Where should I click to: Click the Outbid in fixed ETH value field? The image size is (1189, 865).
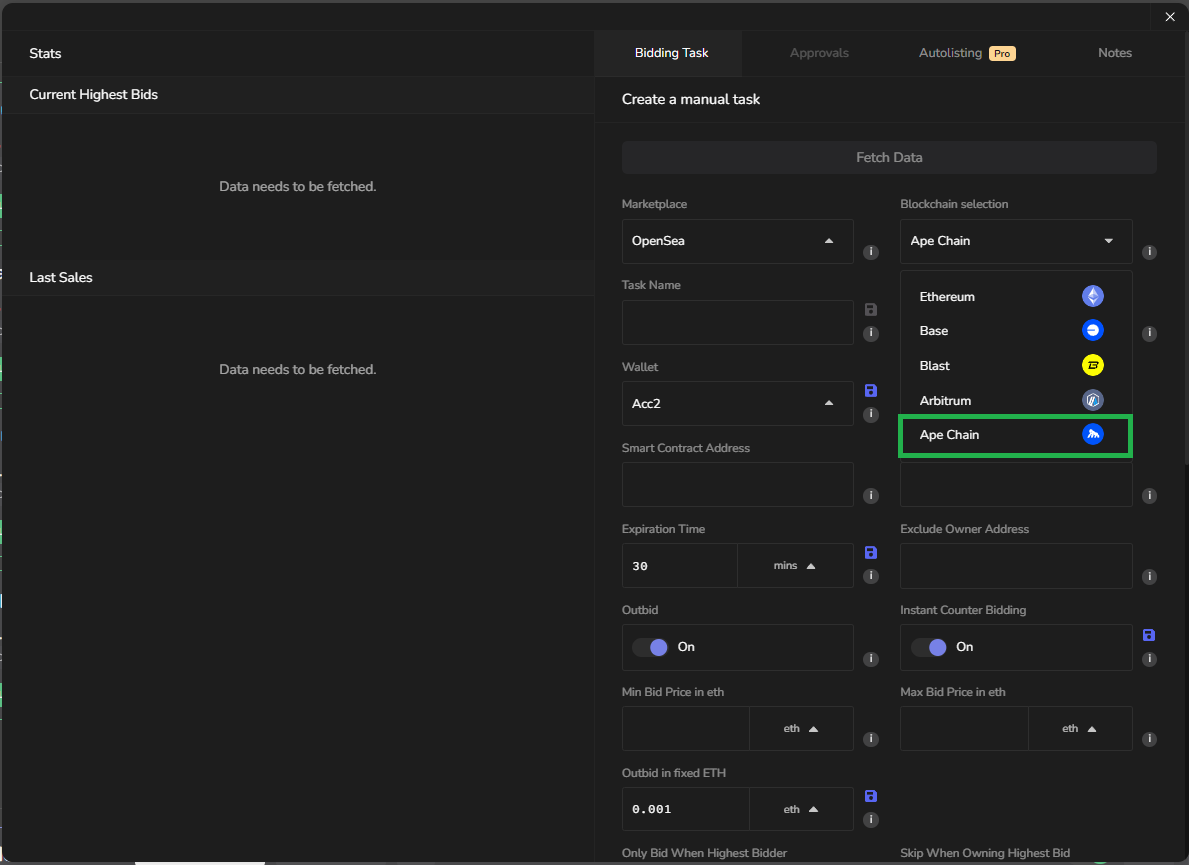pos(685,809)
